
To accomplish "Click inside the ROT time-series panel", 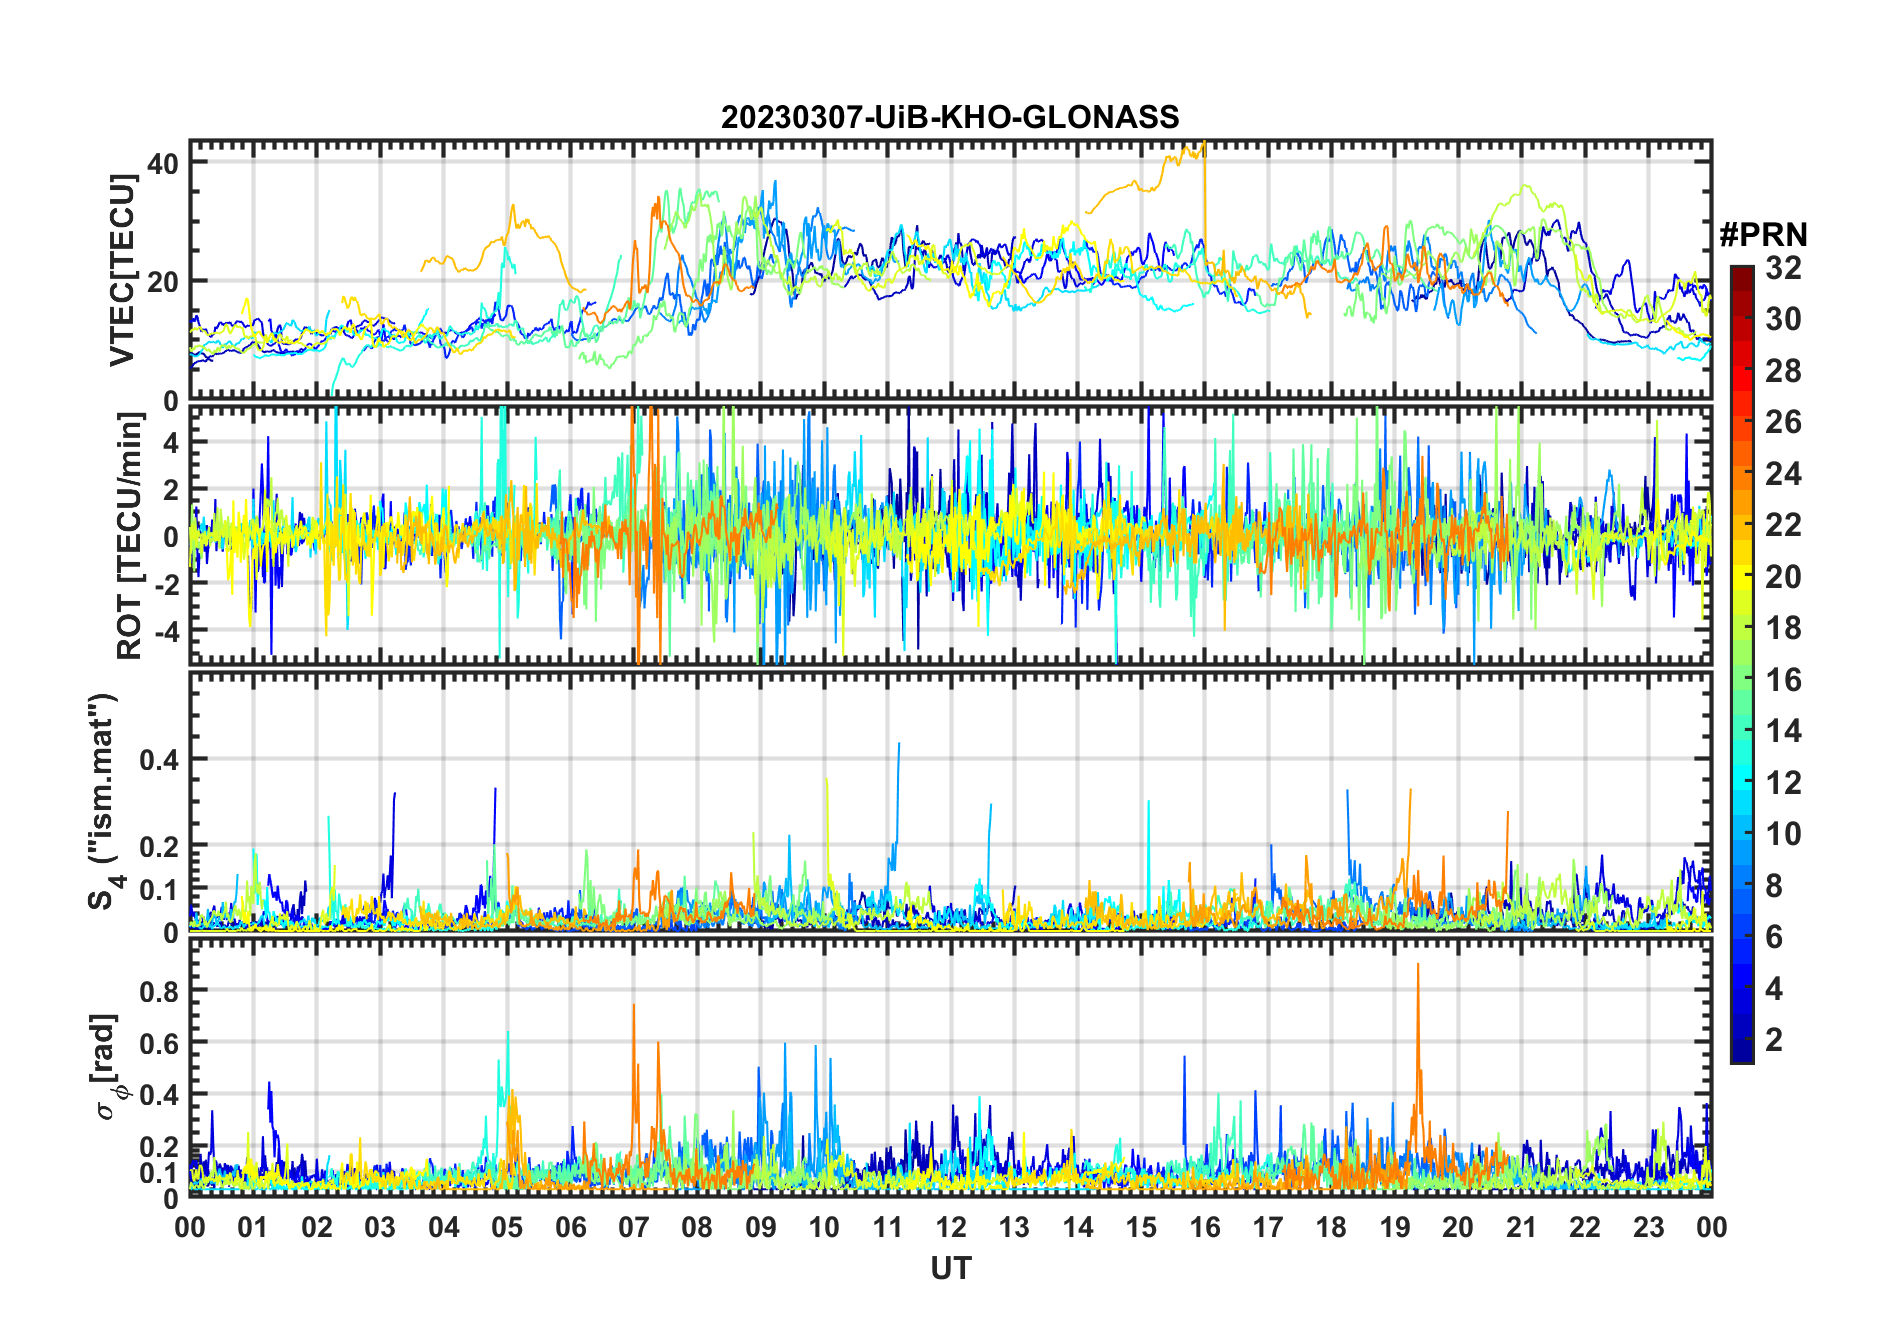I will (x=950, y=534).
